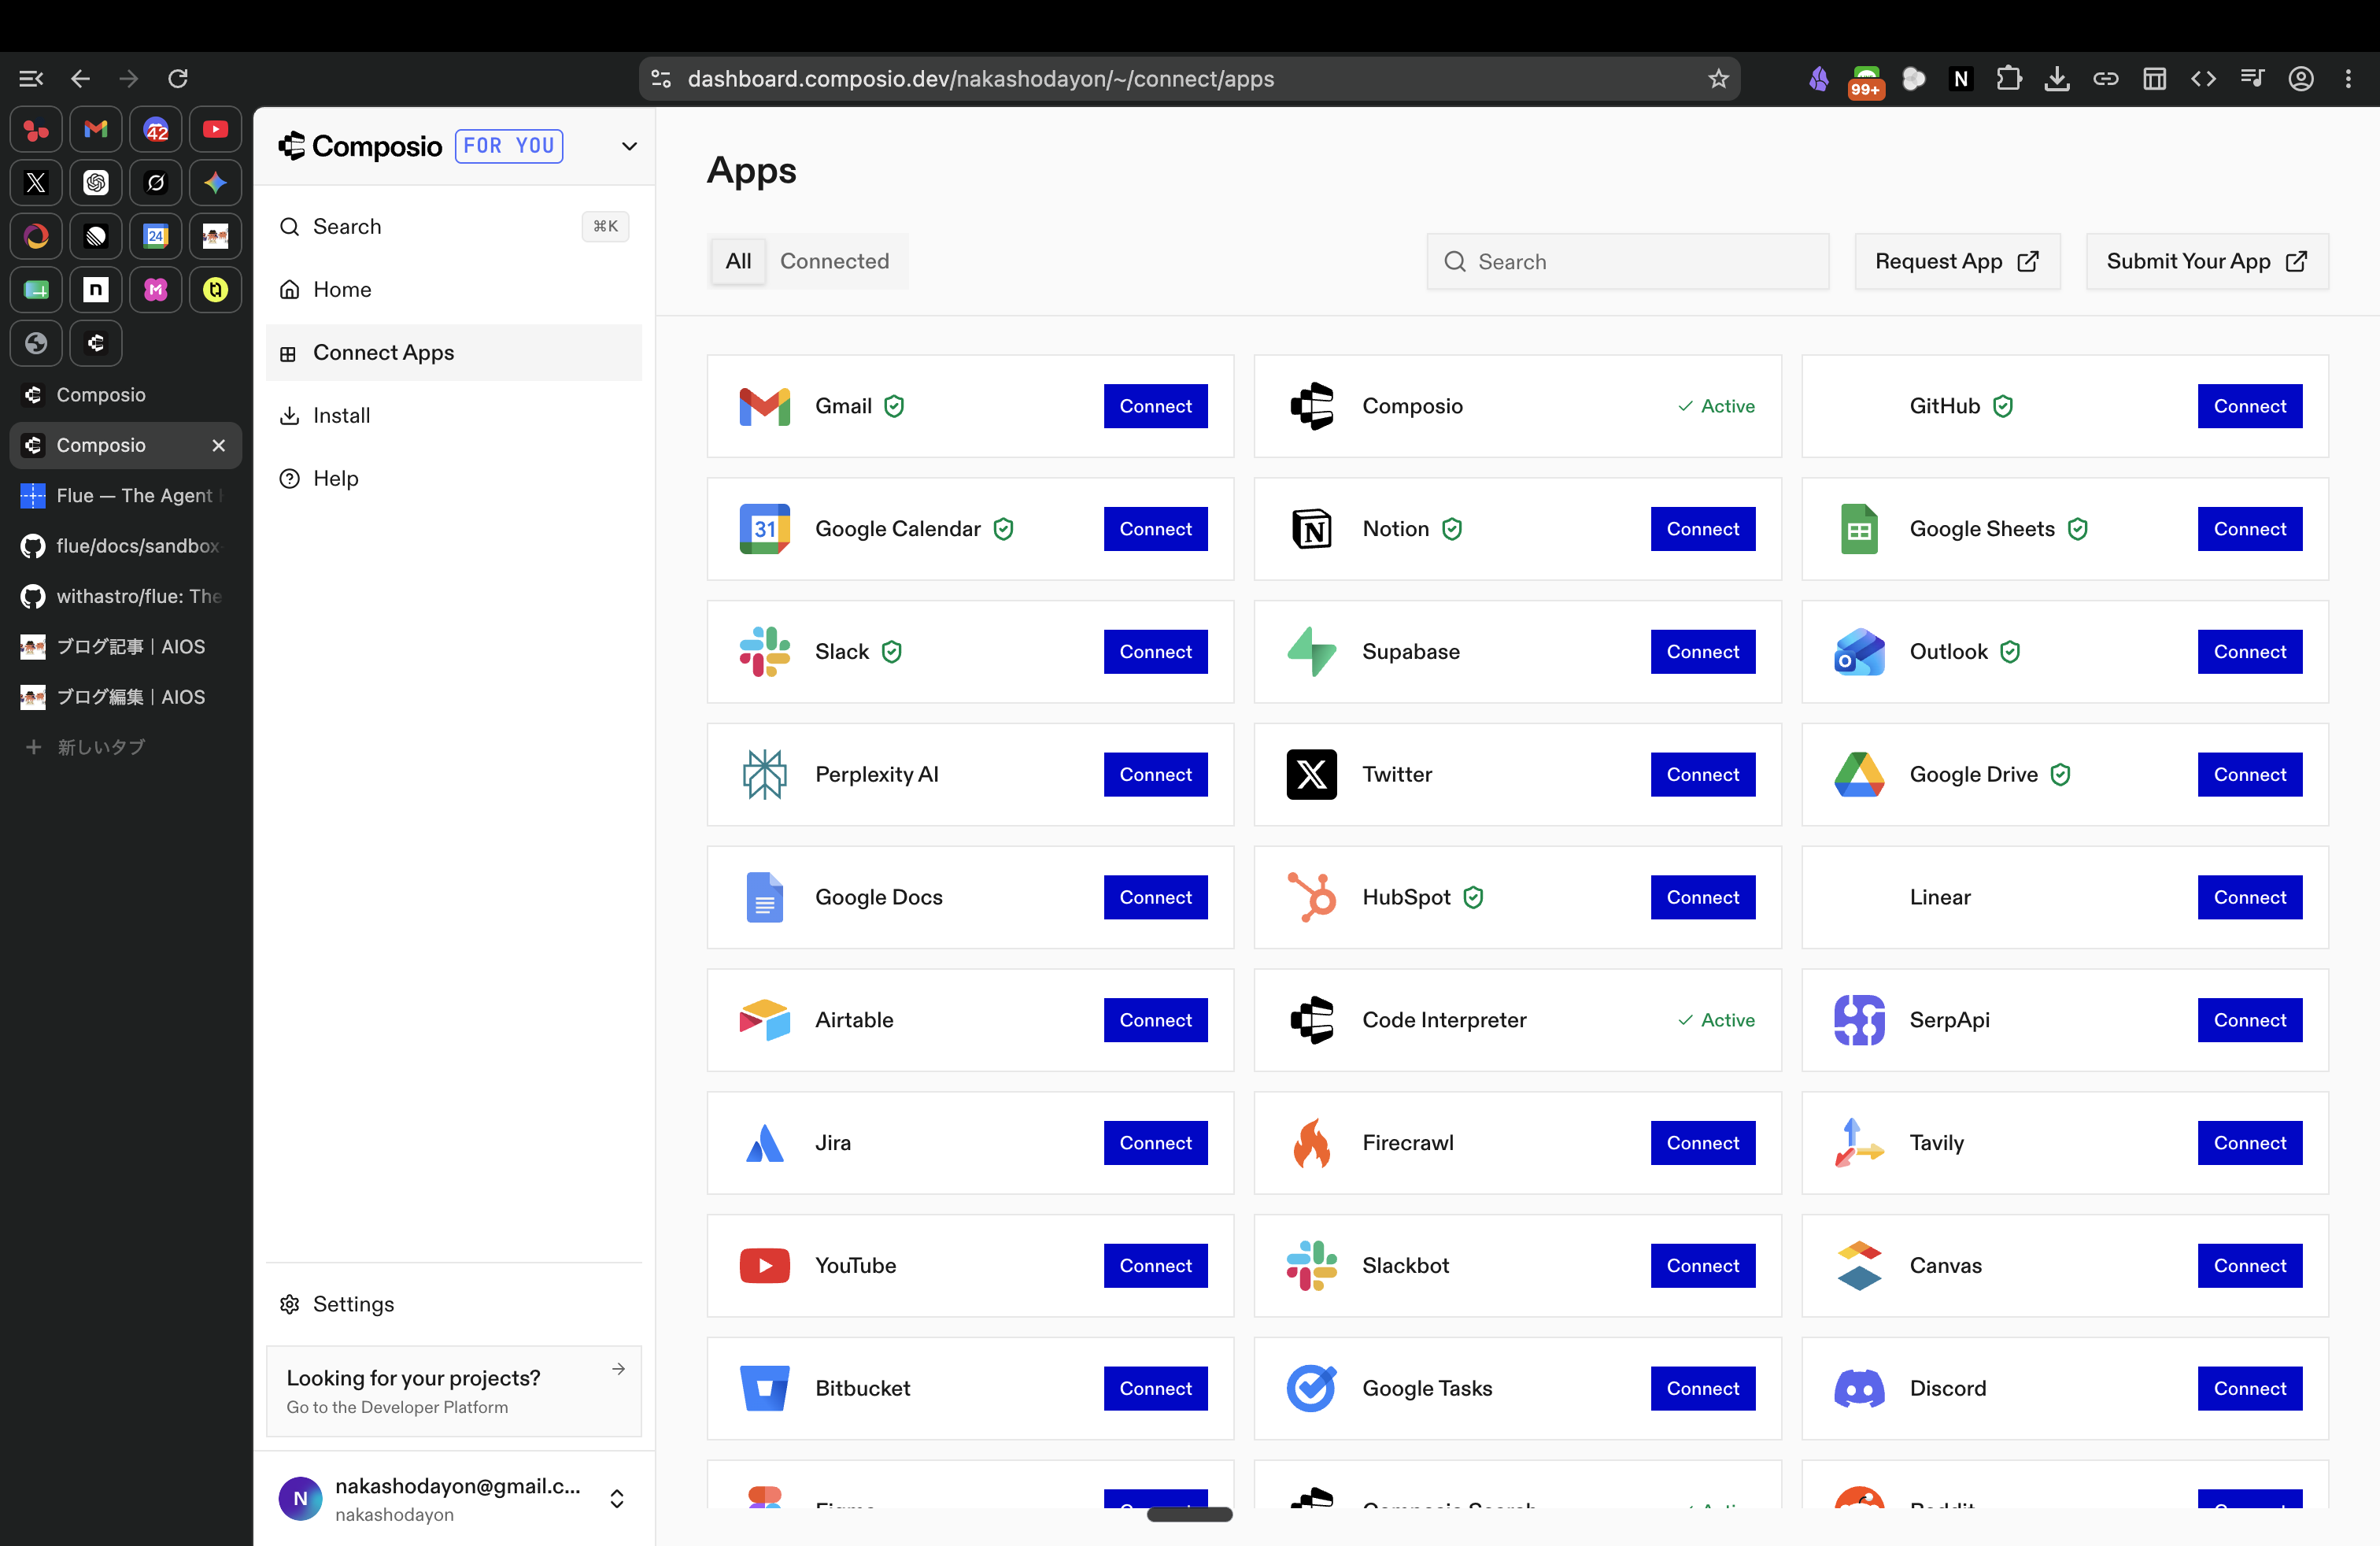The image size is (2380, 1546).
Task: Switch to the Flue — The Agent tab
Action: click(x=126, y=495)
